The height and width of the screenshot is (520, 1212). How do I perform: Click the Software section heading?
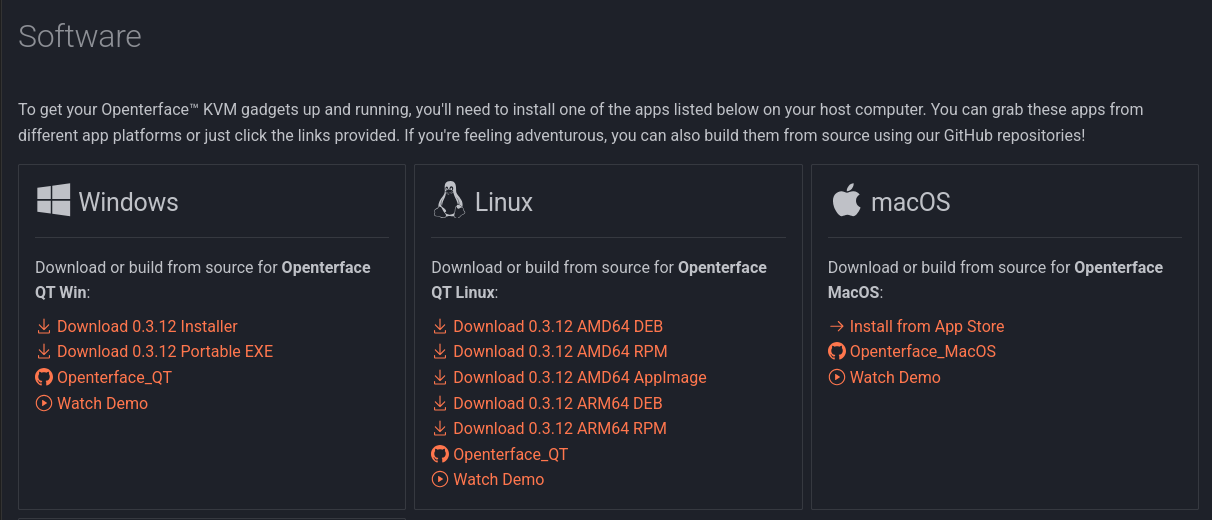click(x=80, y=36)
